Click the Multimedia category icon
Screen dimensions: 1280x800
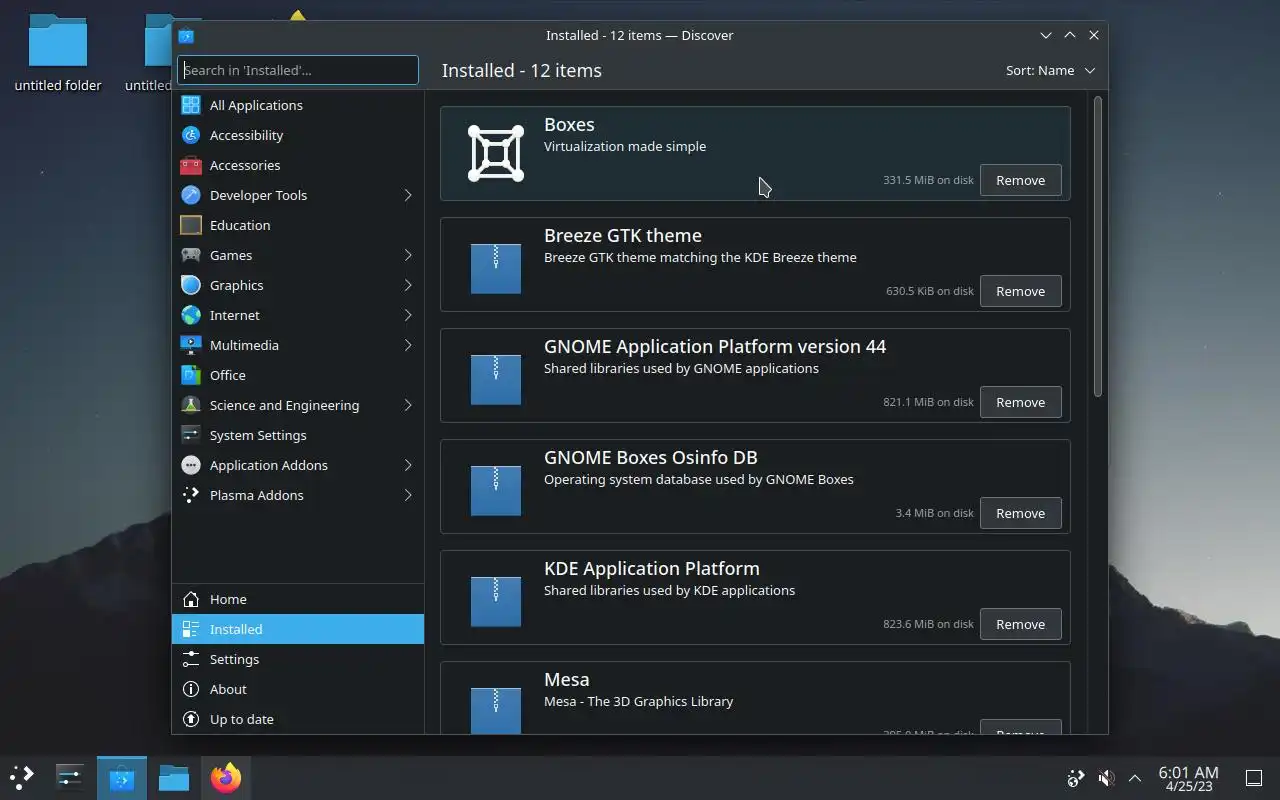(191, 345)
